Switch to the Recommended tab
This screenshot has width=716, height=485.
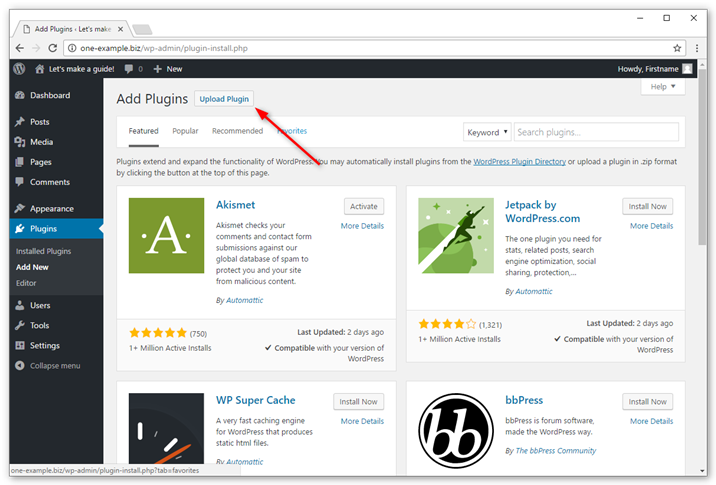click(x=237, y=131)
